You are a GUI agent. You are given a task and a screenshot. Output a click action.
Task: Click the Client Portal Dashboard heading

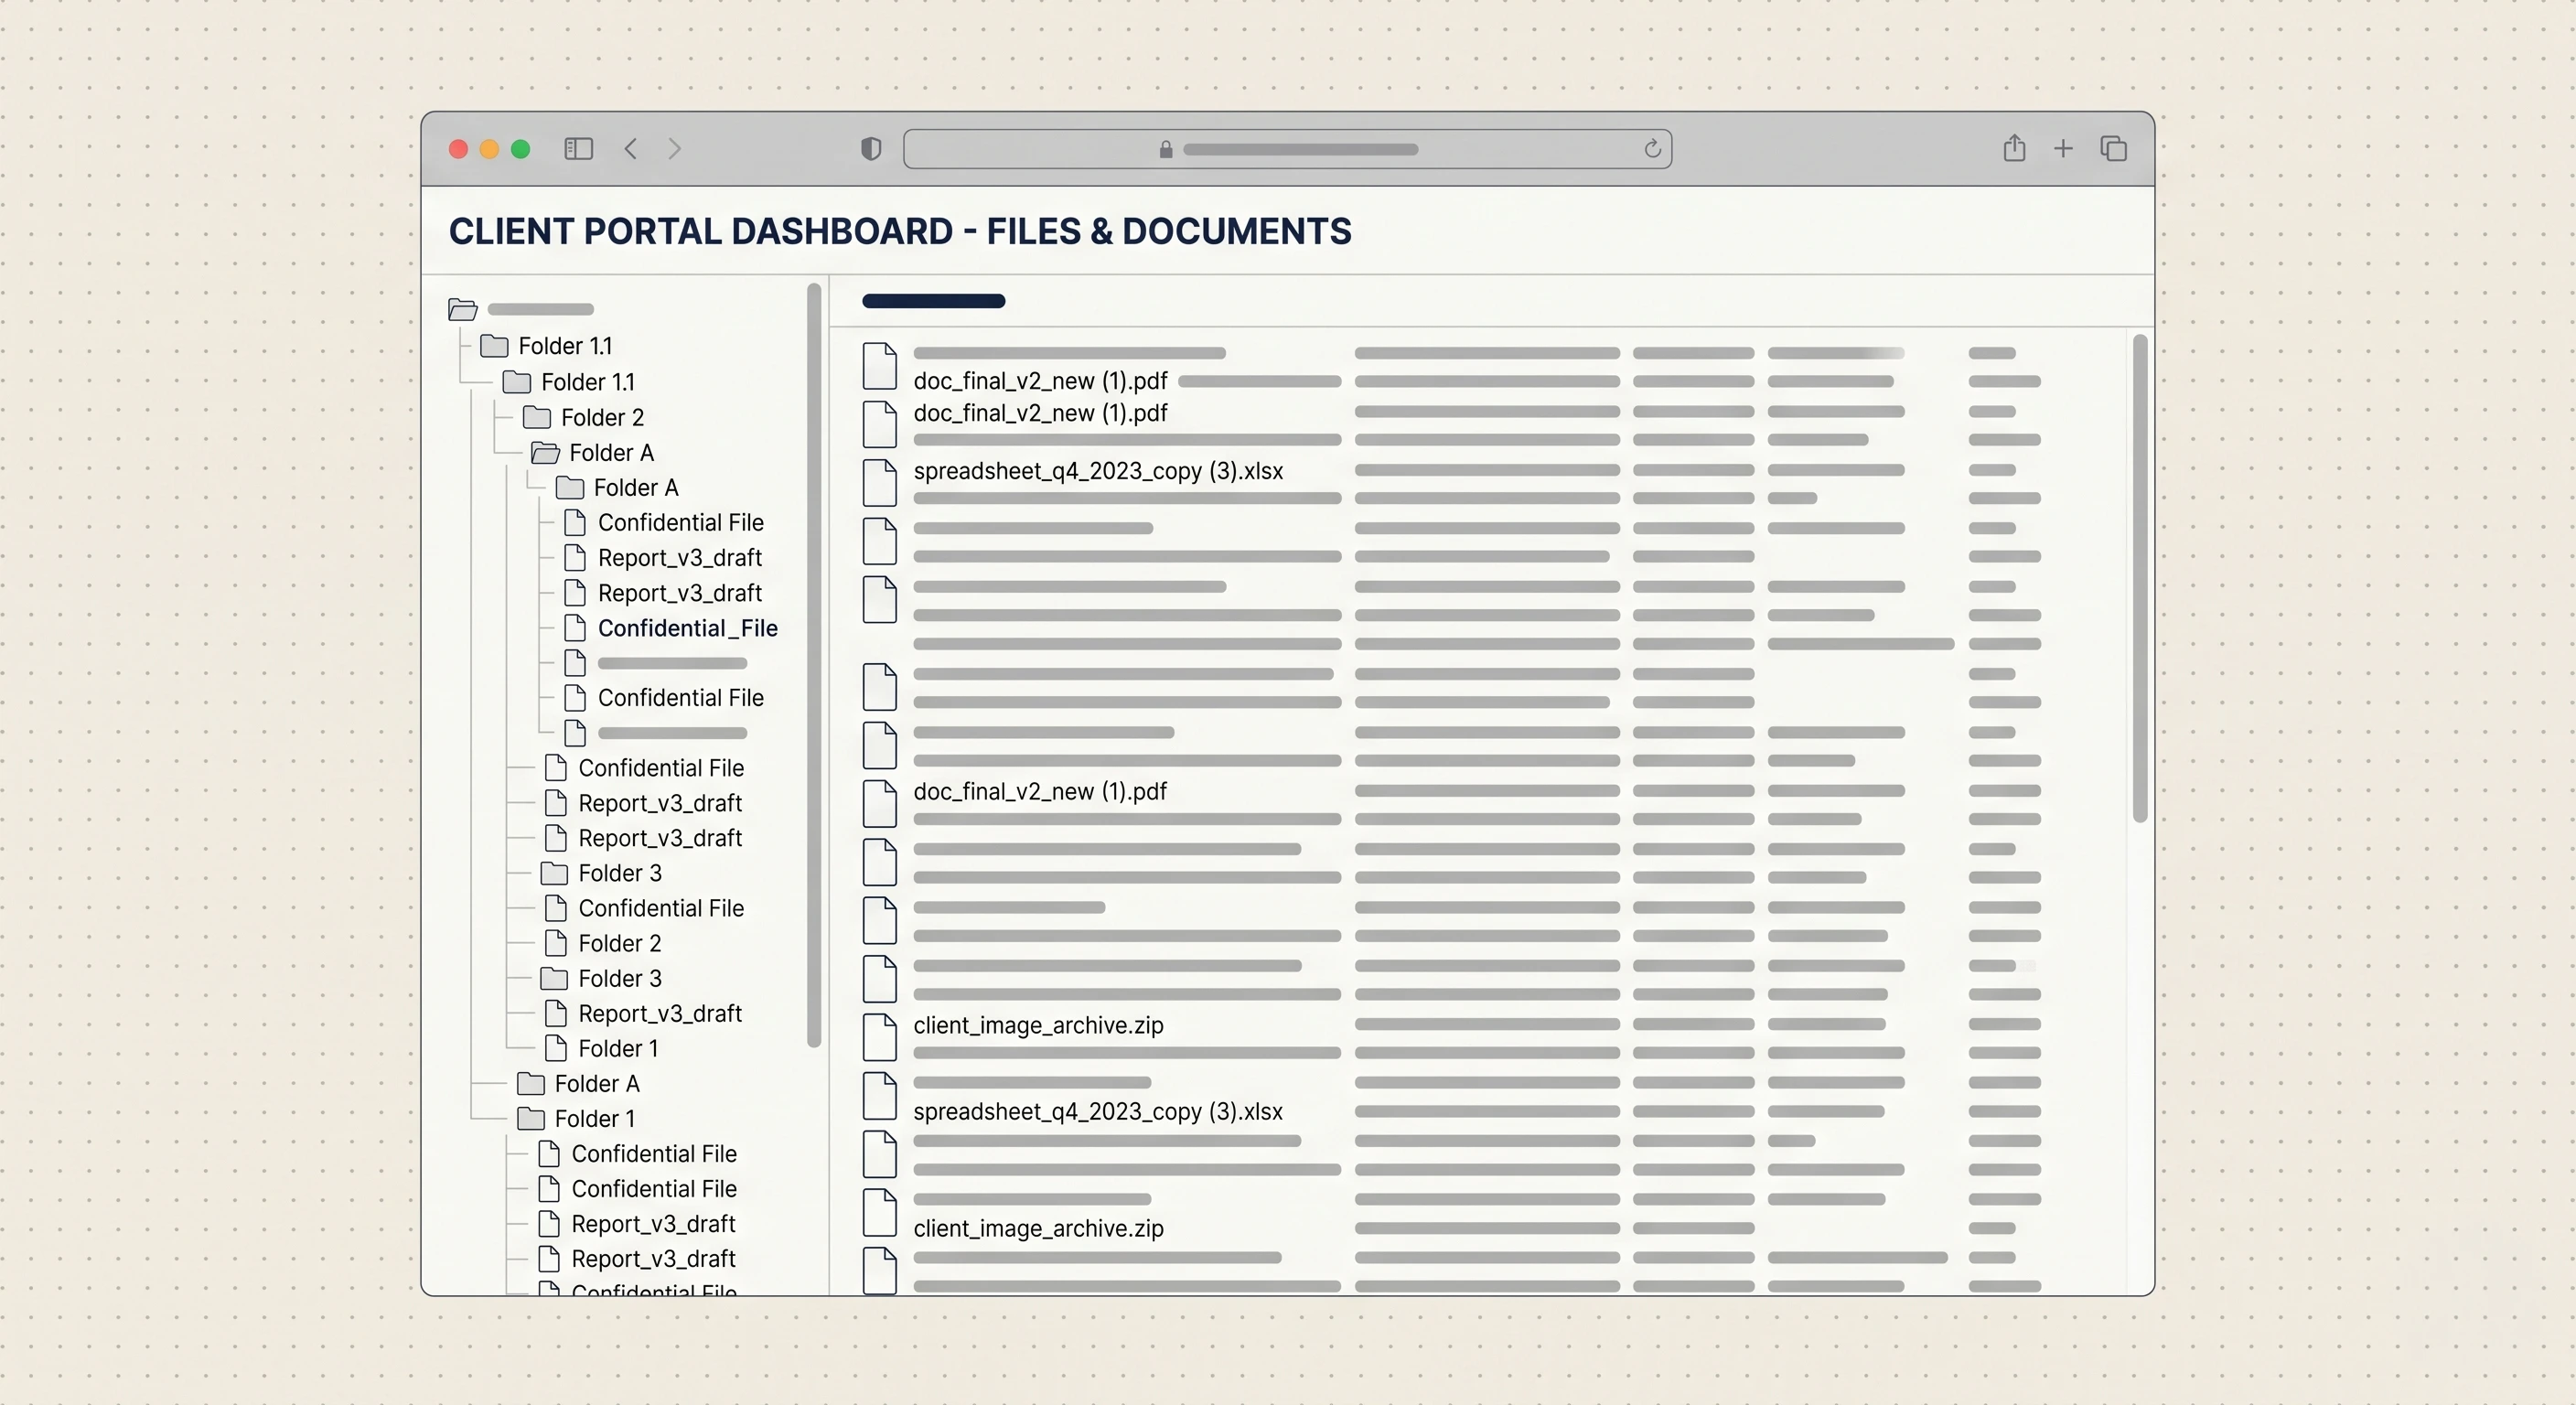pos(900,231)
